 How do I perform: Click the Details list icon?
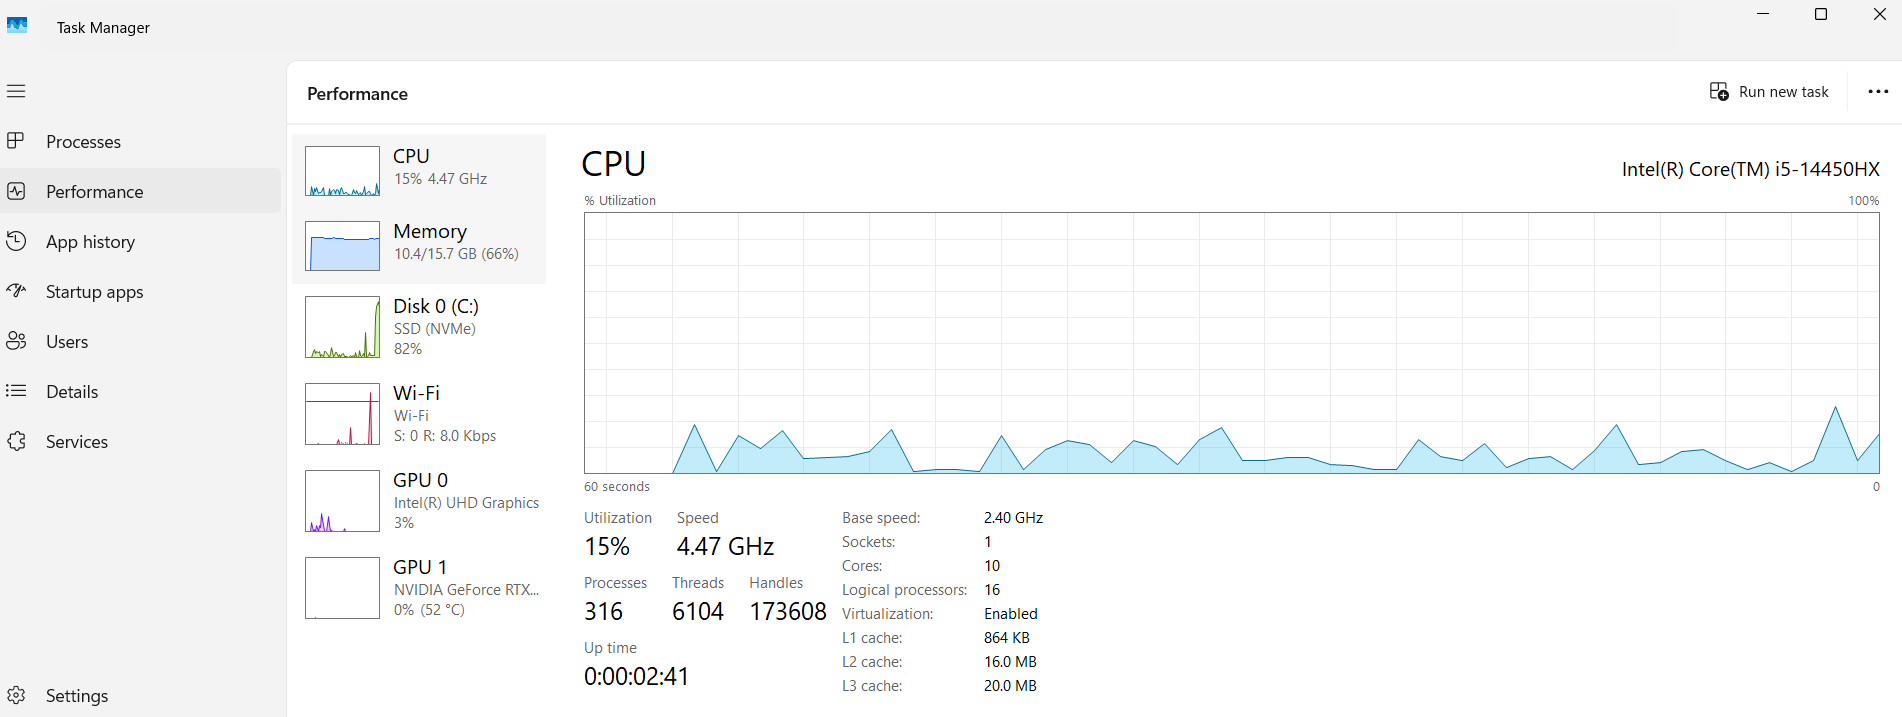tap(16, 391)
